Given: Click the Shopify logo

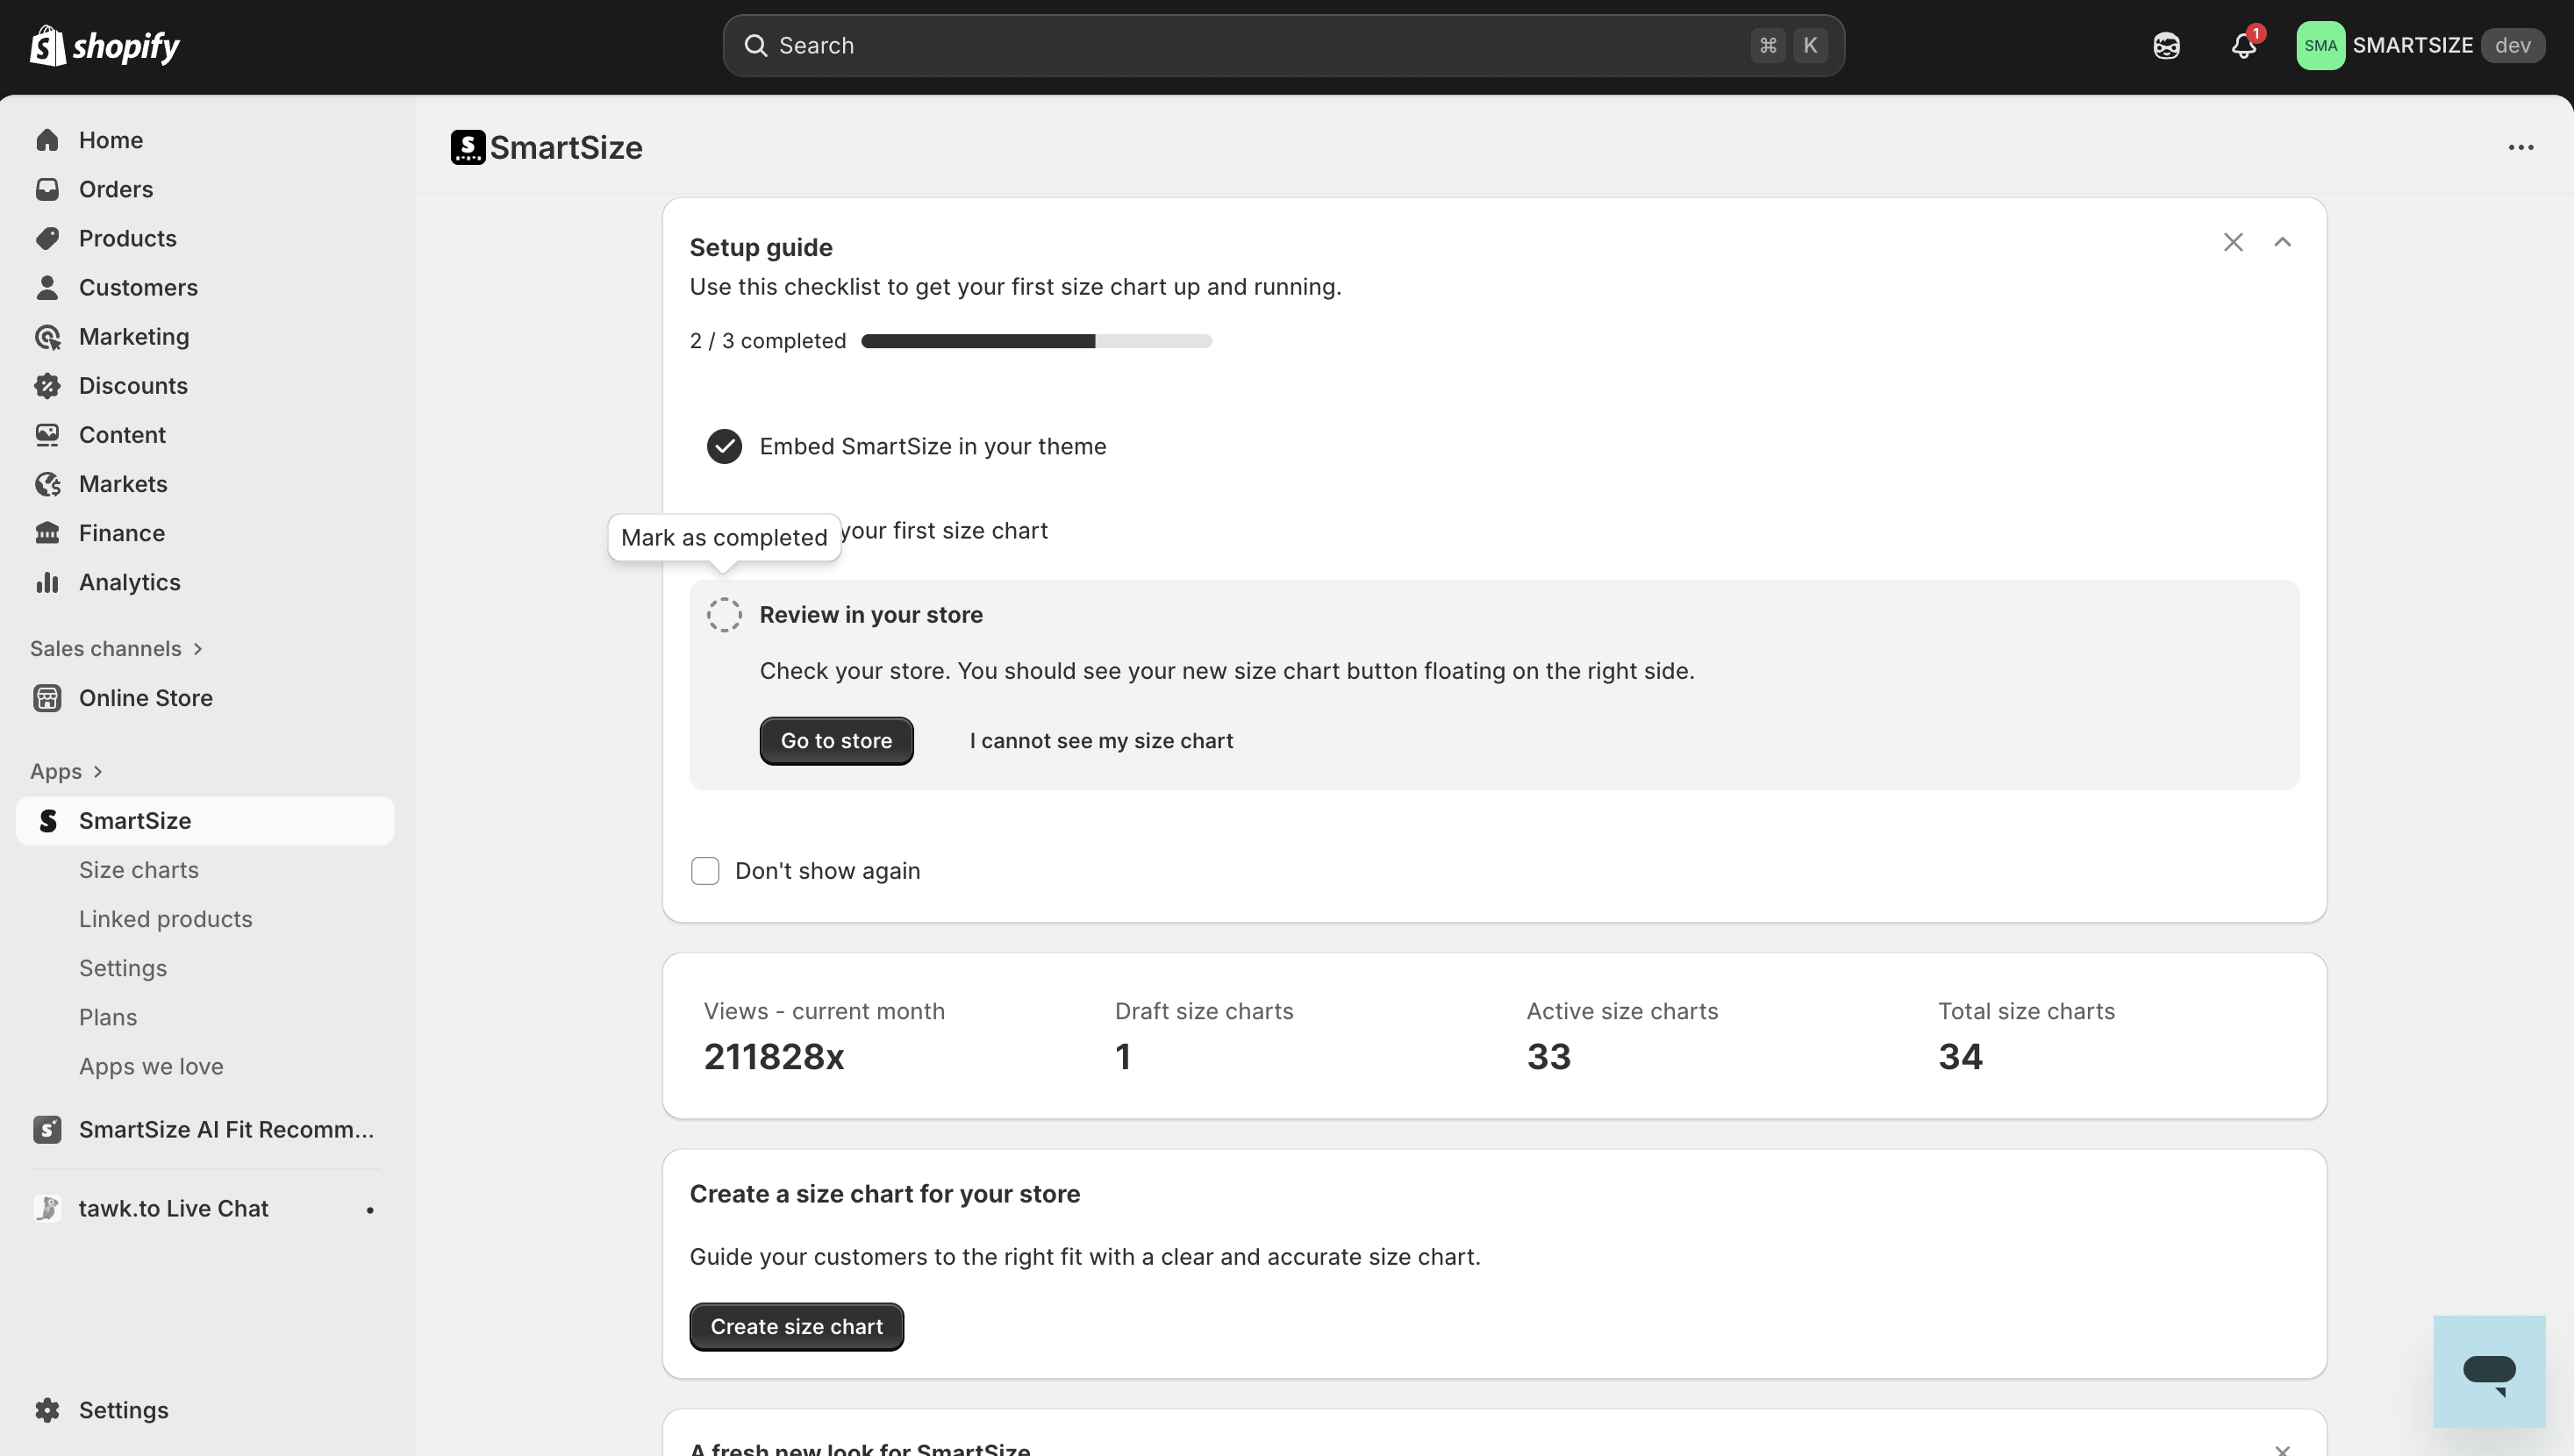Looking at the screenshot, I should pos(104,46).
